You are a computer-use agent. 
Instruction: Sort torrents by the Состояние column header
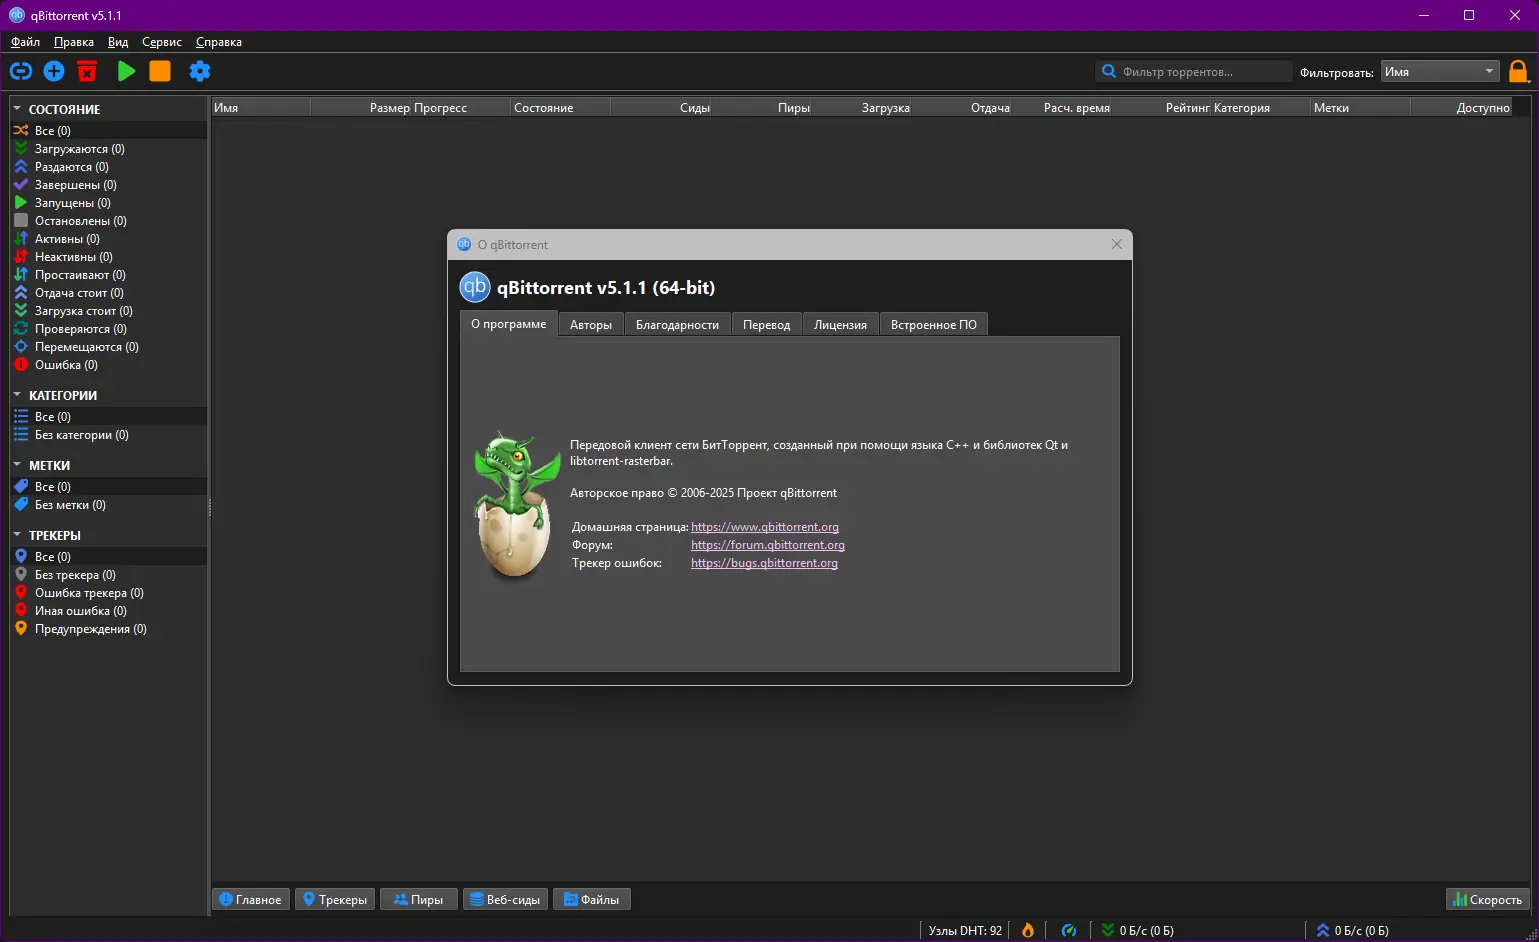(x=560, y=108)
